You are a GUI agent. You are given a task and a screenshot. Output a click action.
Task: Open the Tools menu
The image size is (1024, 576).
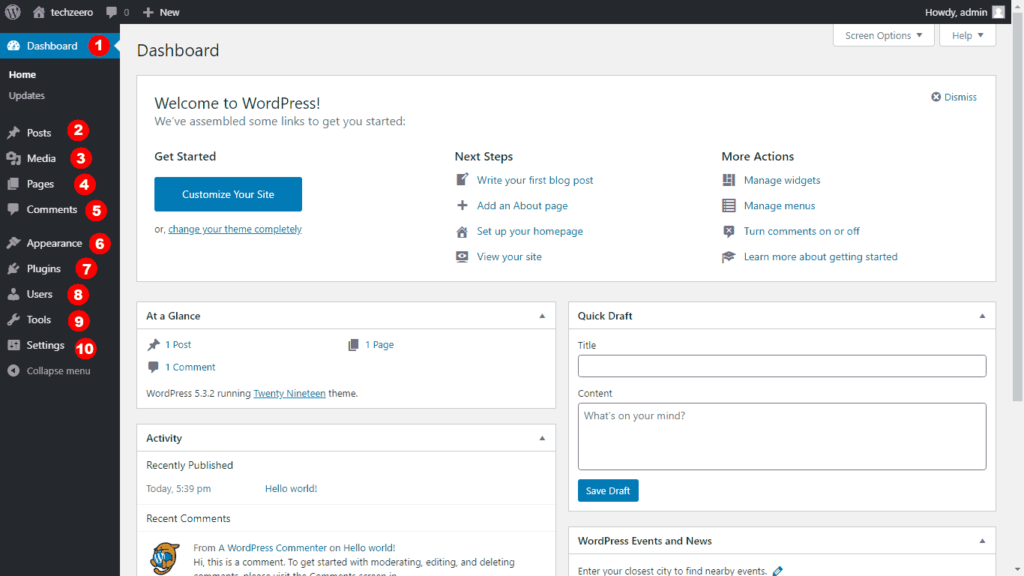click(x=39, y=319)
